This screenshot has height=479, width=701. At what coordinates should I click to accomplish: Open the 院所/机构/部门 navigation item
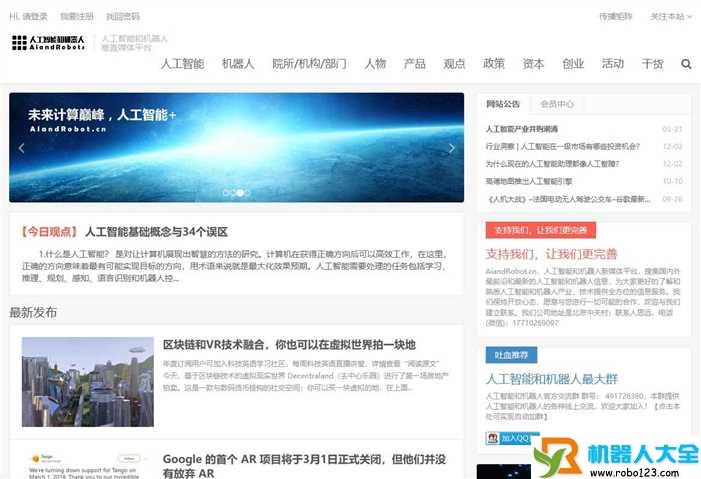click(x=309, y=64)
